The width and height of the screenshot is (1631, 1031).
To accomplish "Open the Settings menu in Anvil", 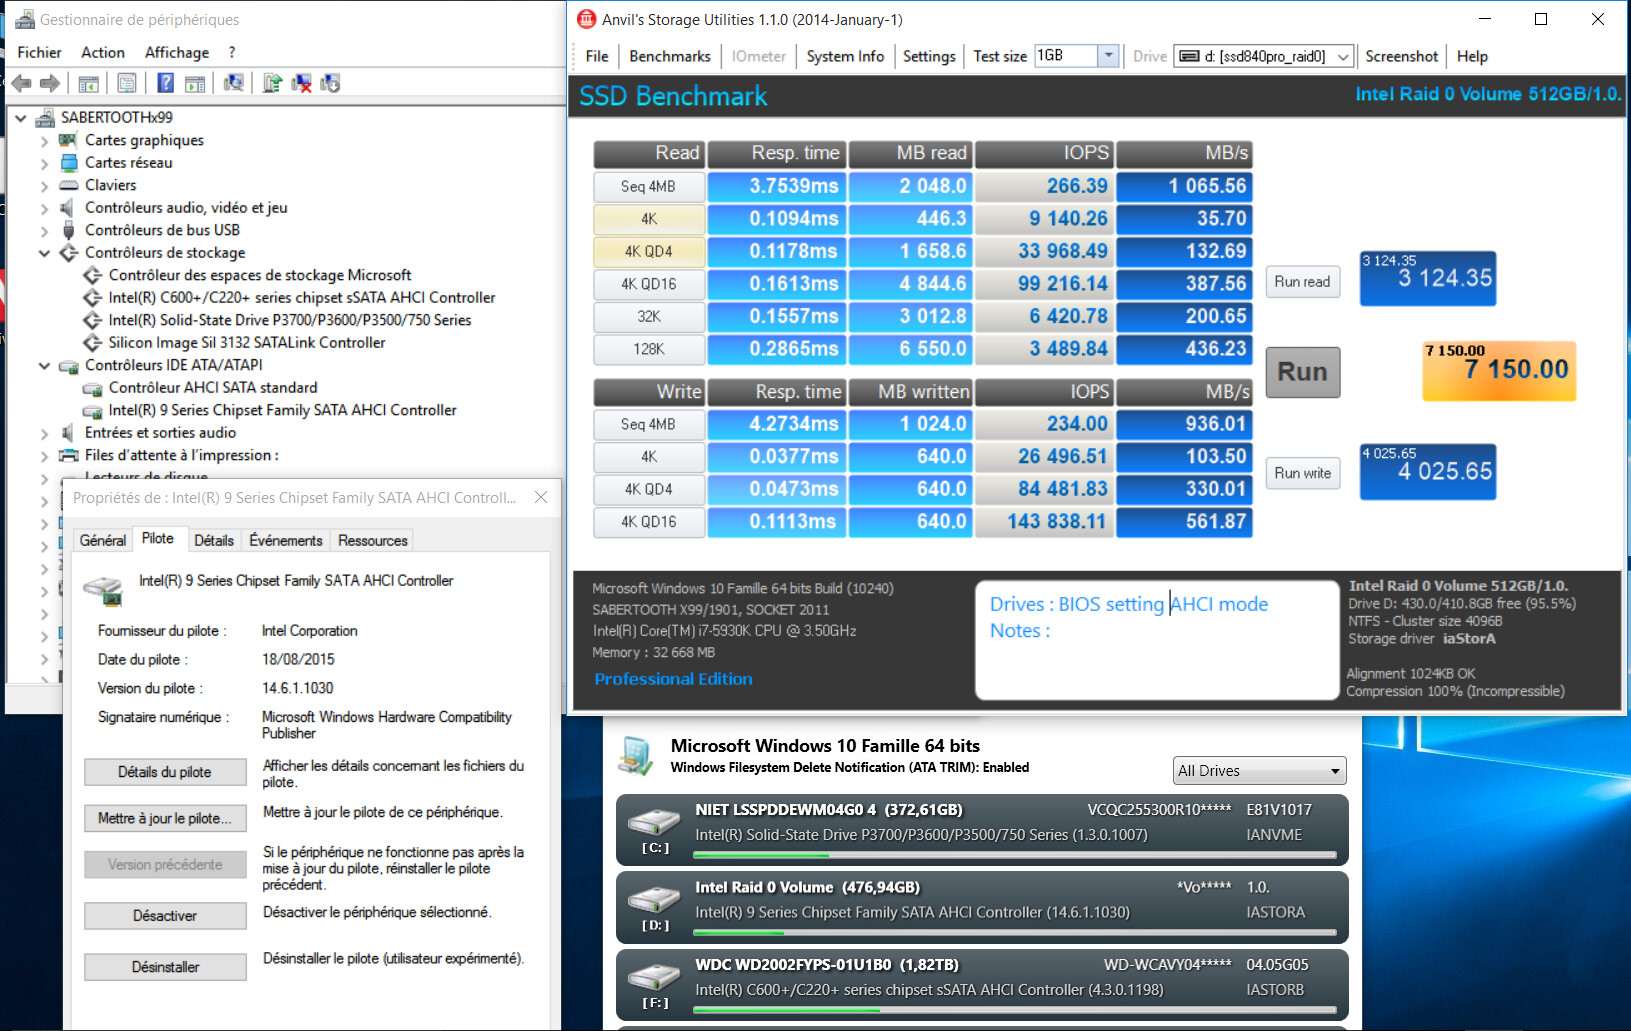I will point(929,56).
